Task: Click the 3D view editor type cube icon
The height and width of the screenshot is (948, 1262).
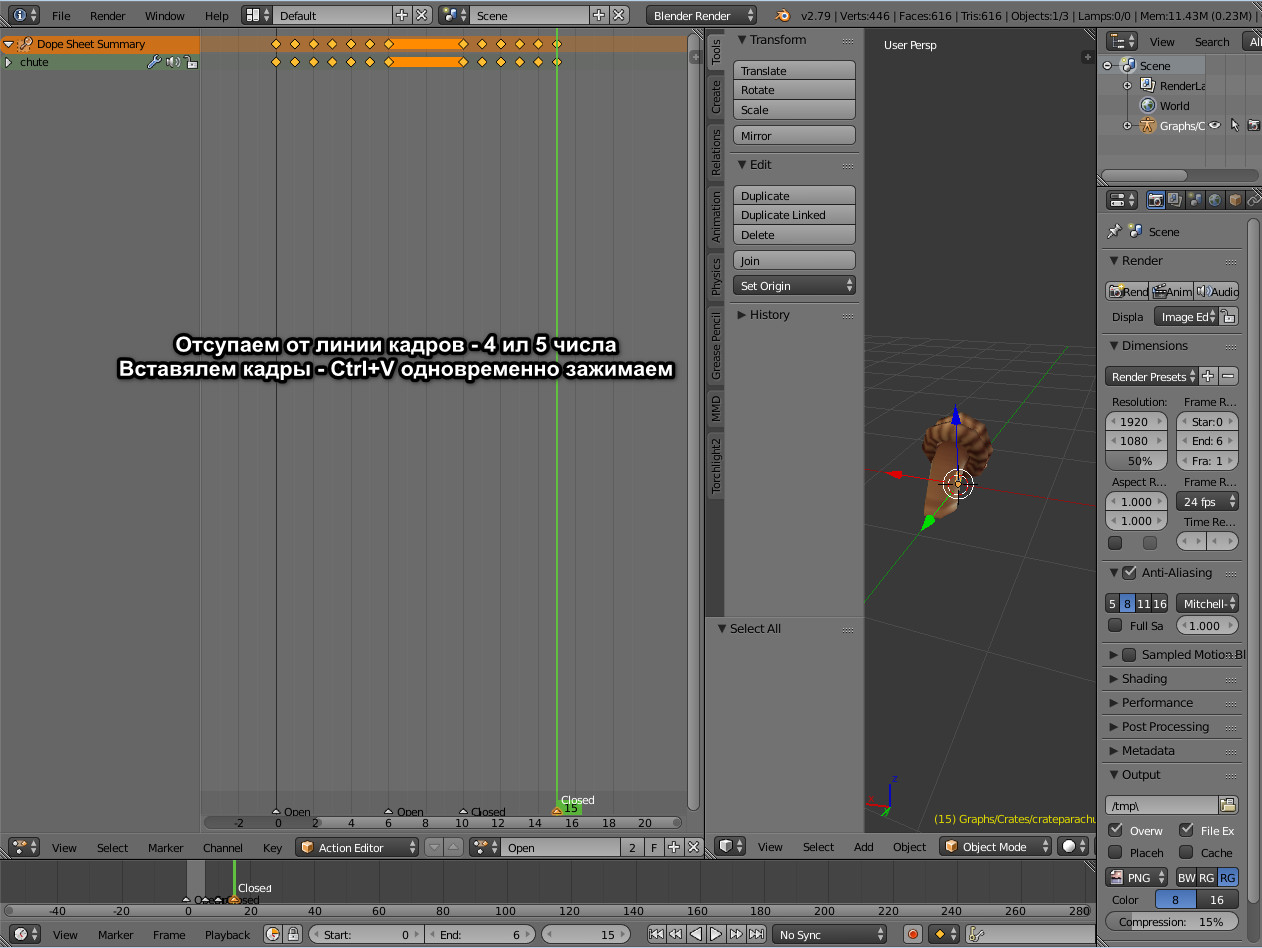Action: pyautogui.click(x=733, y=846)
